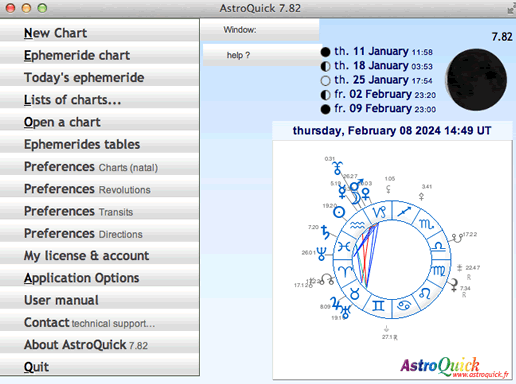
Task: Select the th. 18 January 03:53 entry
Action: (383, 66)
